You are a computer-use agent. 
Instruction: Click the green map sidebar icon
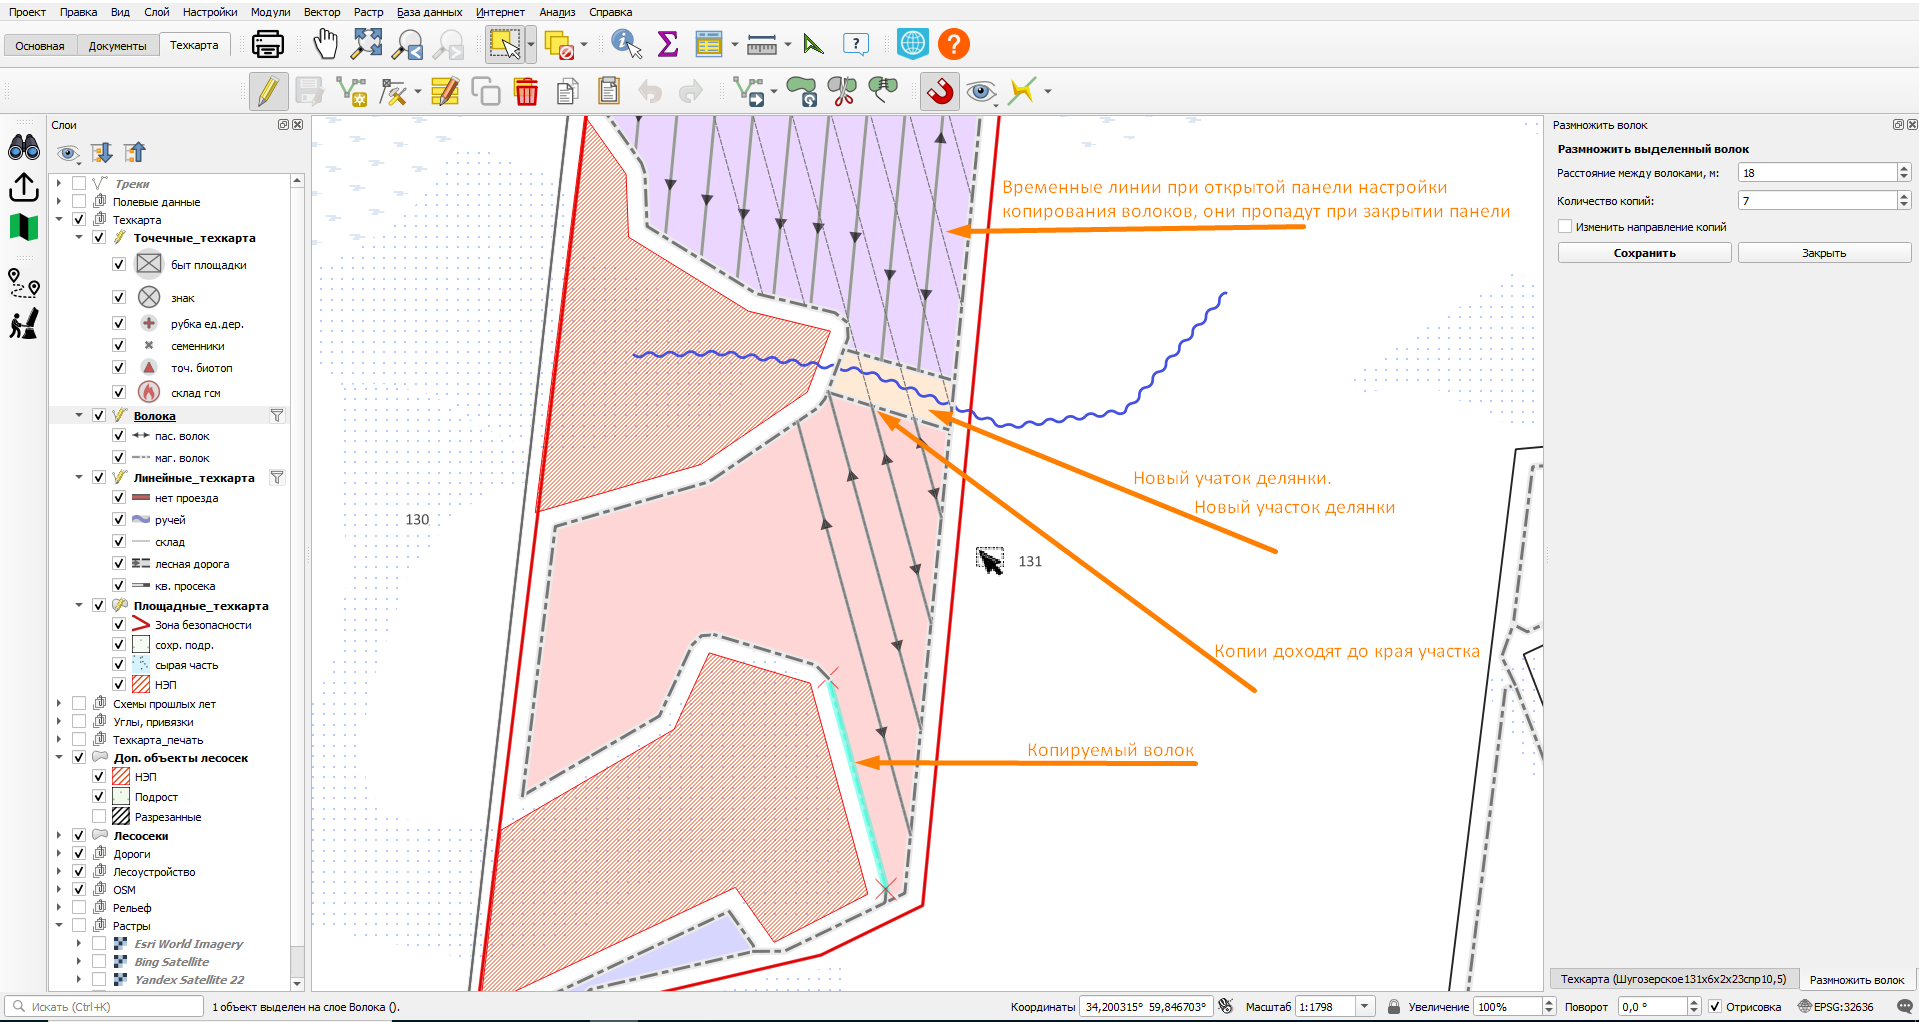(x=23, y=227)
